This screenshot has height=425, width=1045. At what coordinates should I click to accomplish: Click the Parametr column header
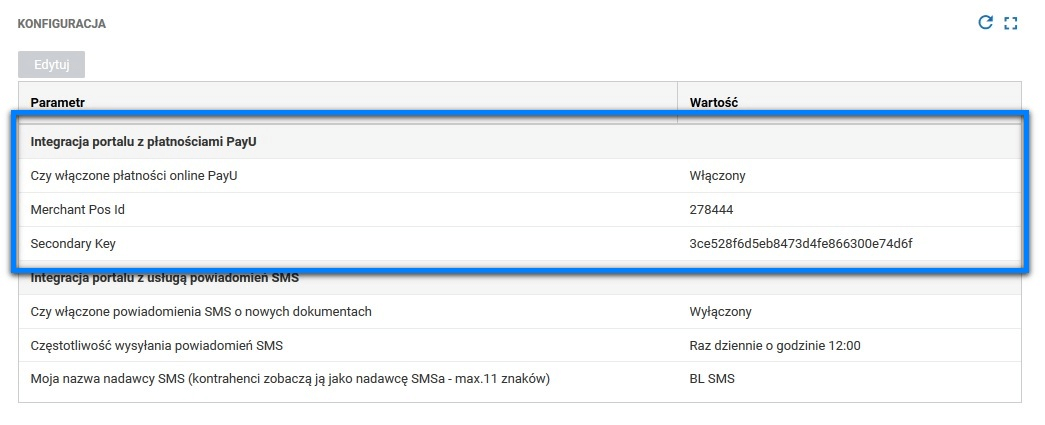tap(58, 102)
